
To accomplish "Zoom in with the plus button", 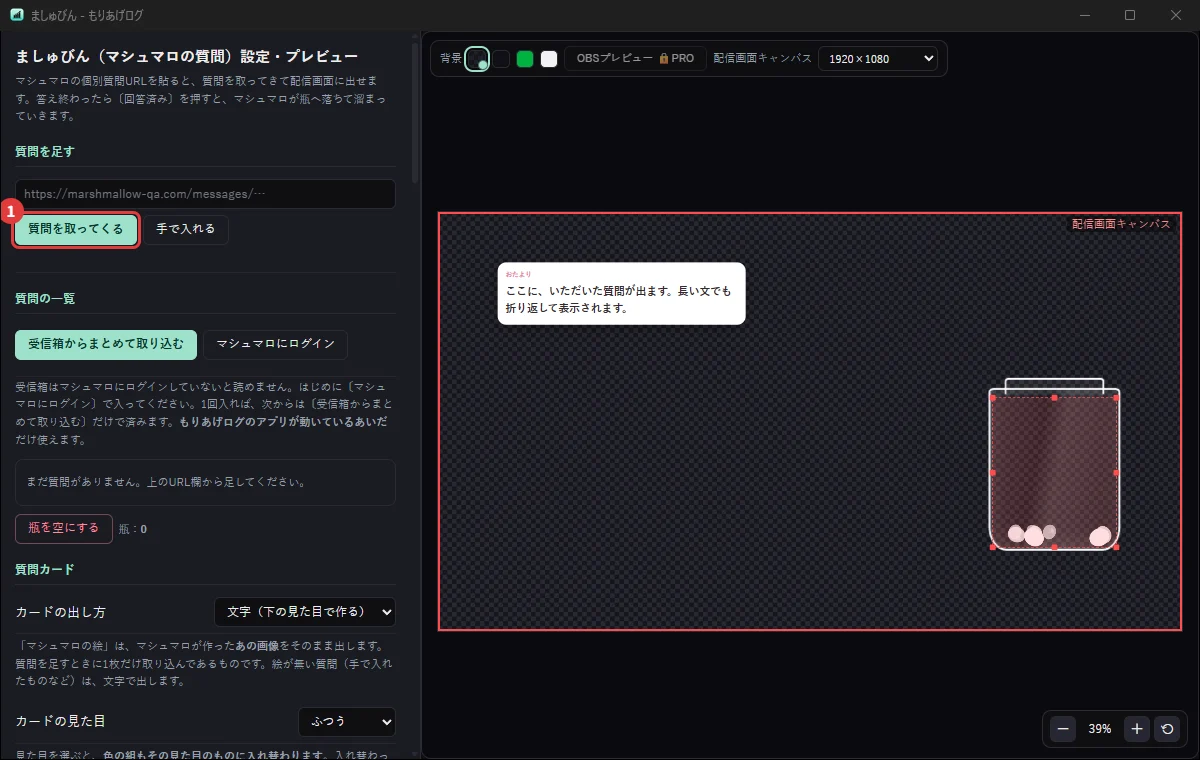I will click(1137, 729).
